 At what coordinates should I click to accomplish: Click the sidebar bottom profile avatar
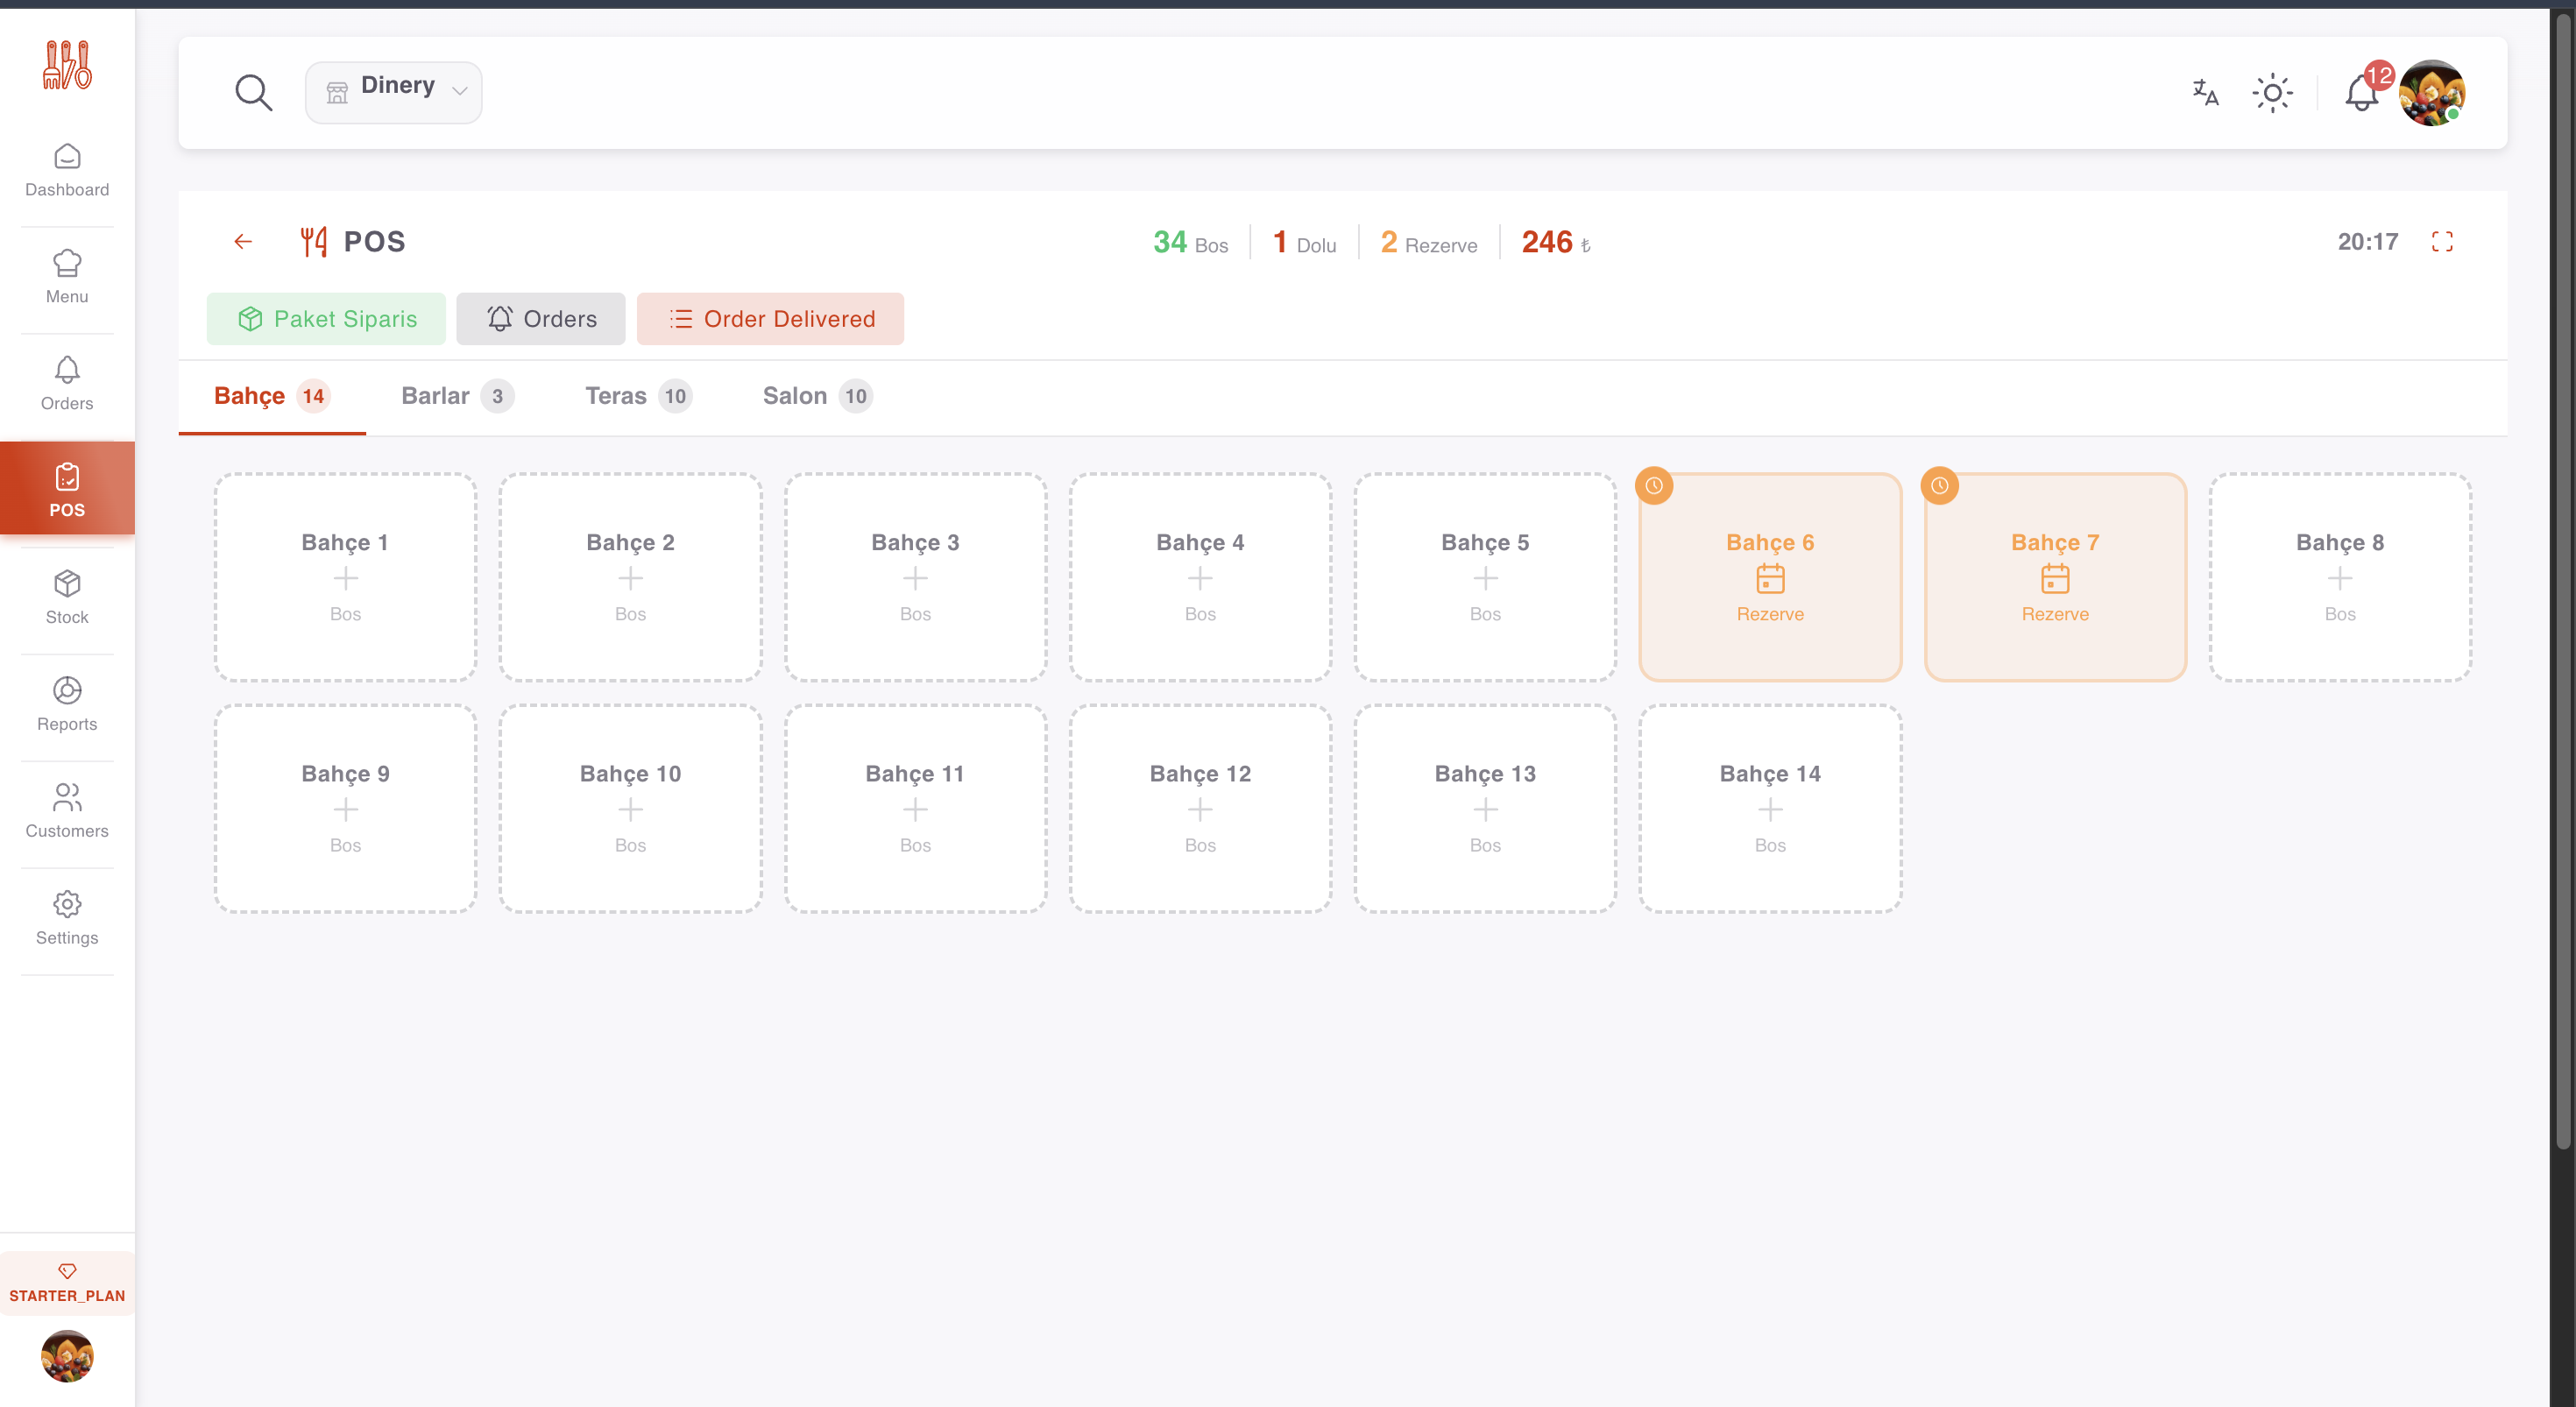pos(67,1356)
